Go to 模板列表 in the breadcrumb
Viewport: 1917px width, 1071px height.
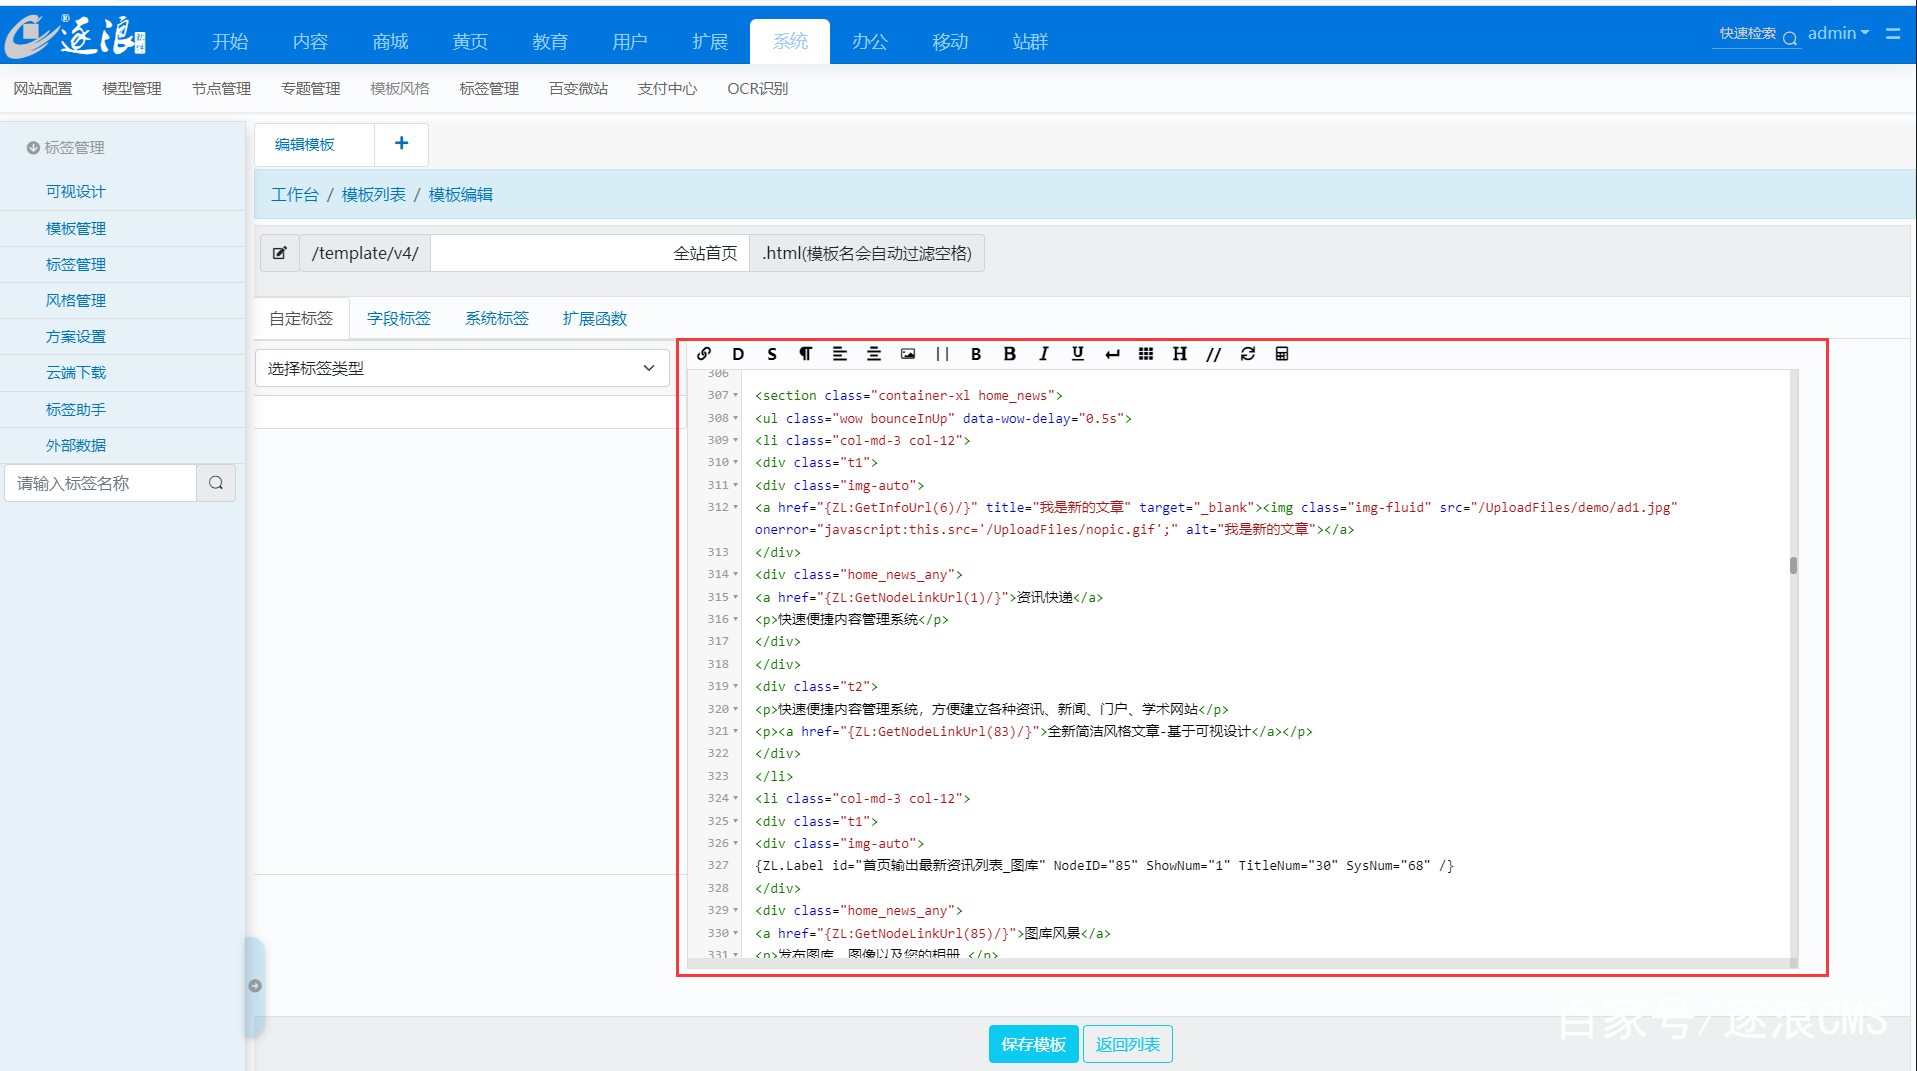[374, 194]
